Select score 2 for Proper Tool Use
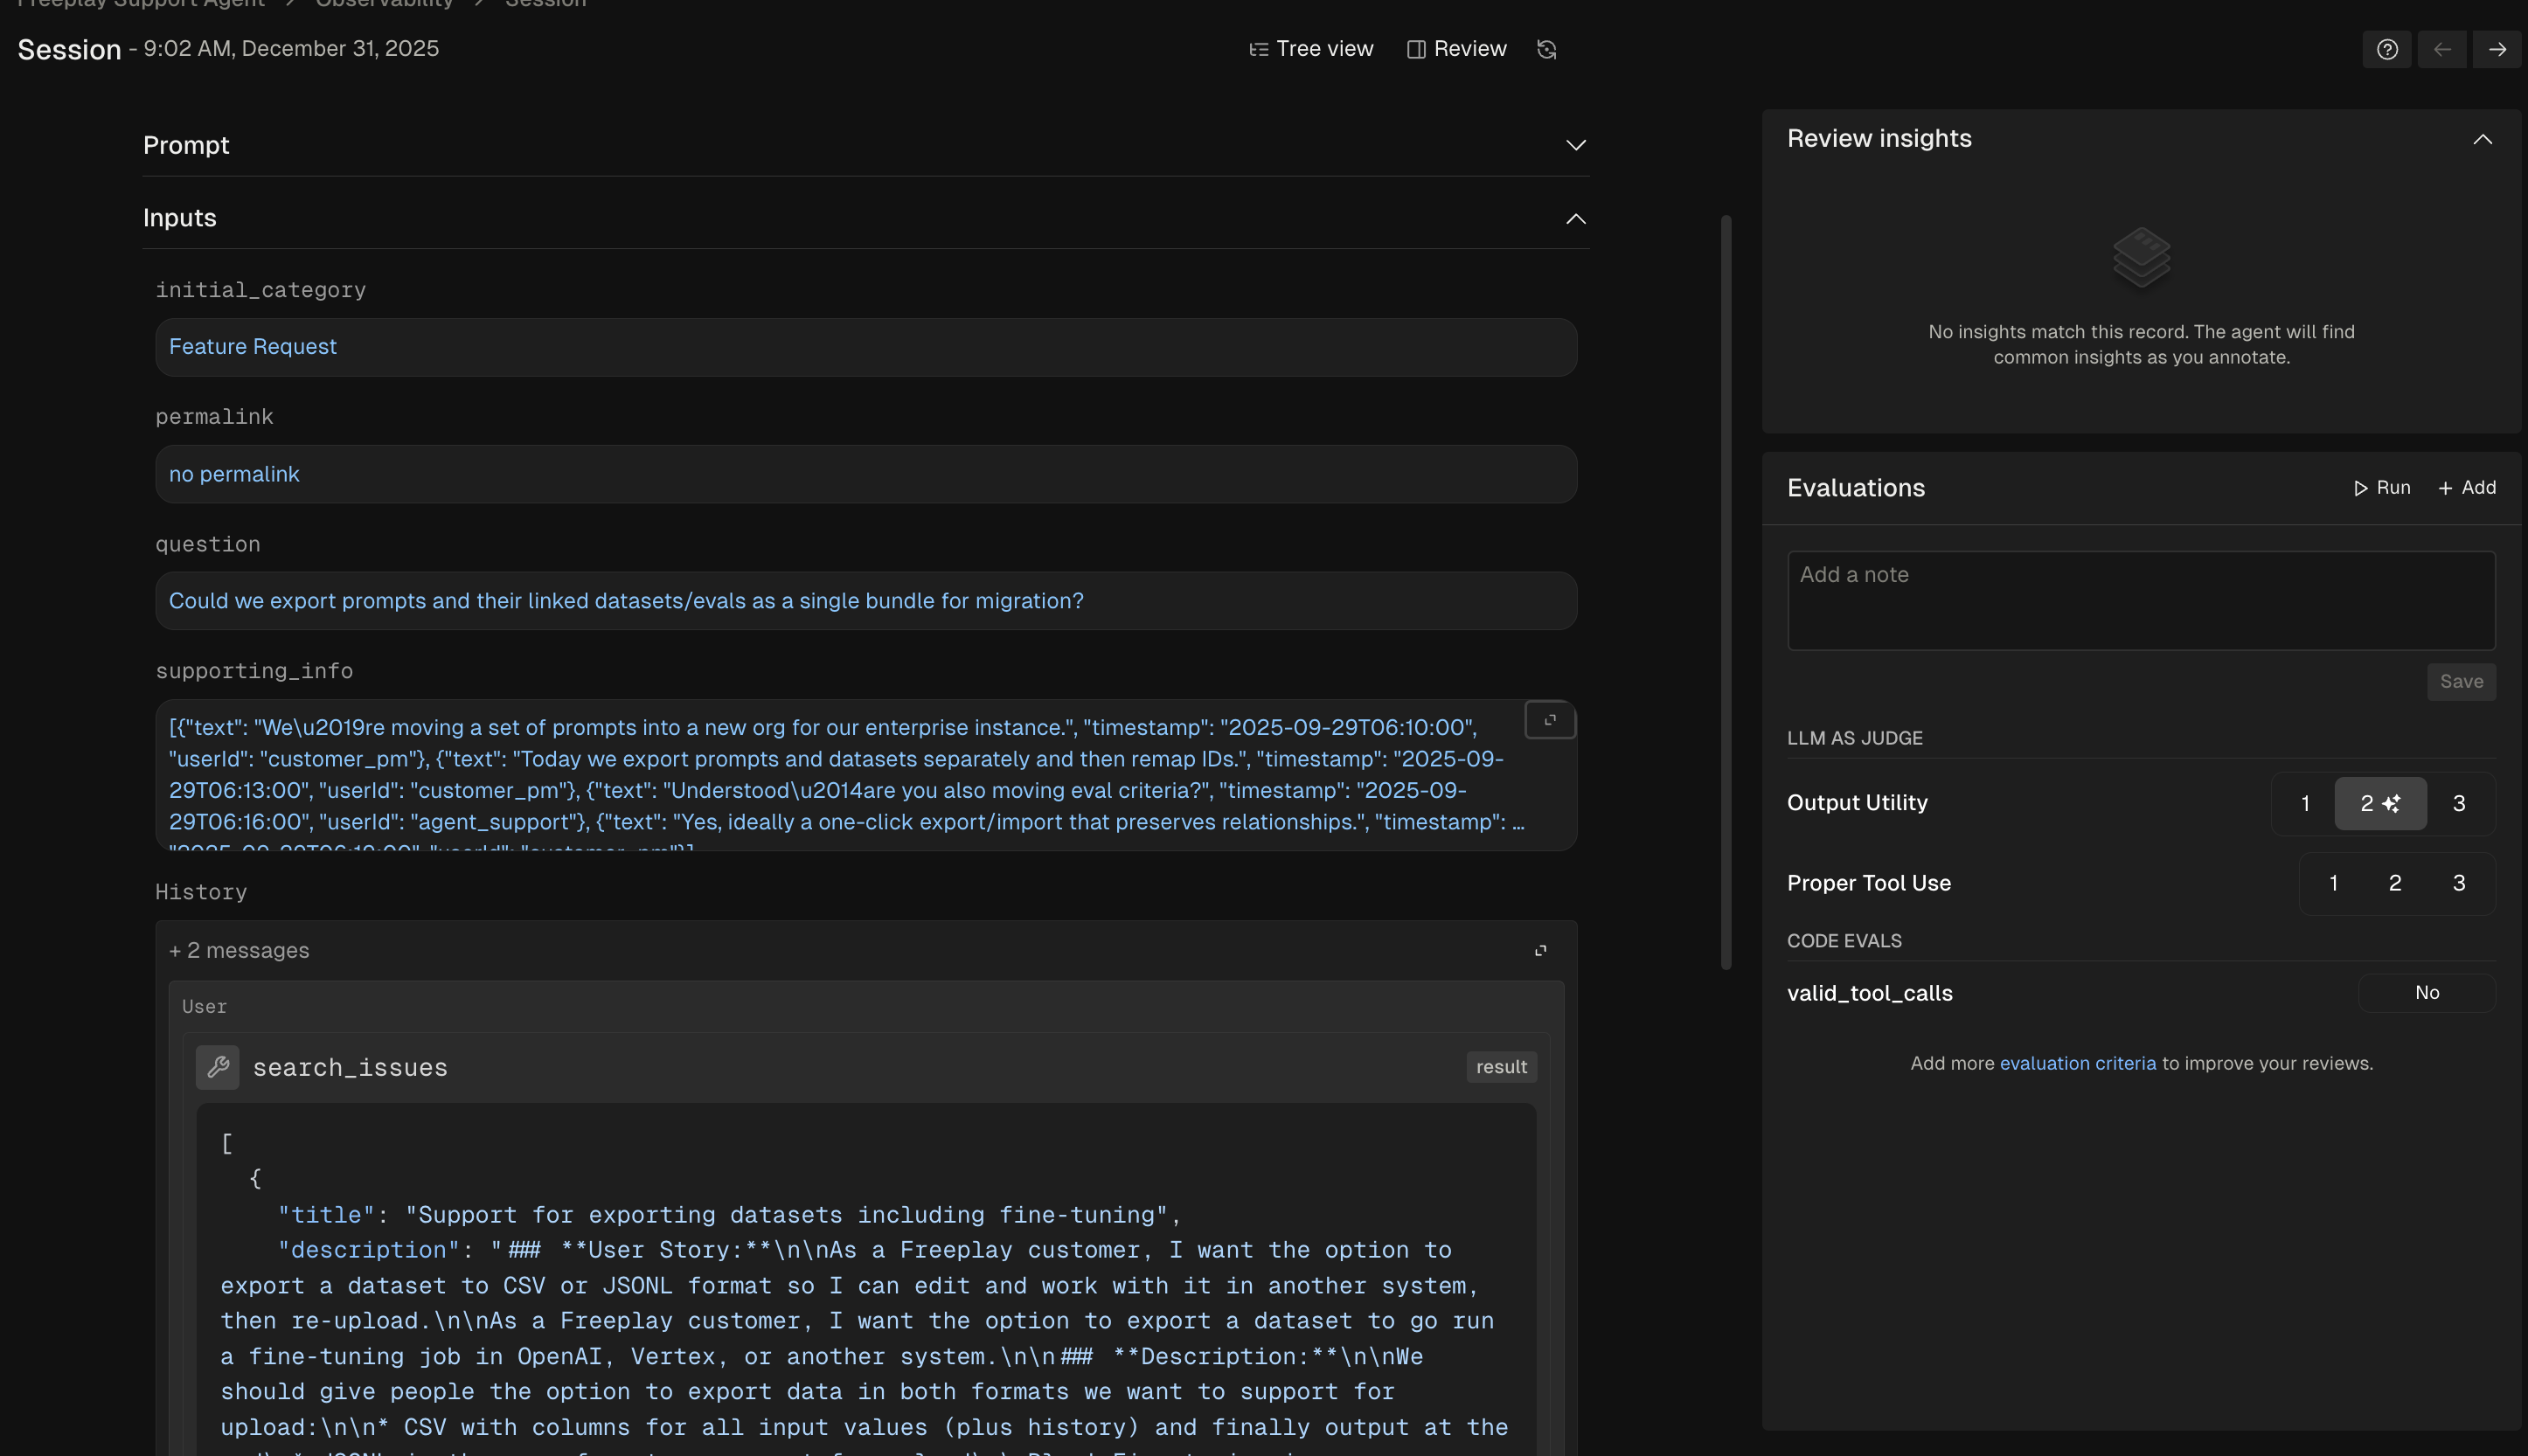Screen dimensions: 2528x1456 coord(2394,883)
